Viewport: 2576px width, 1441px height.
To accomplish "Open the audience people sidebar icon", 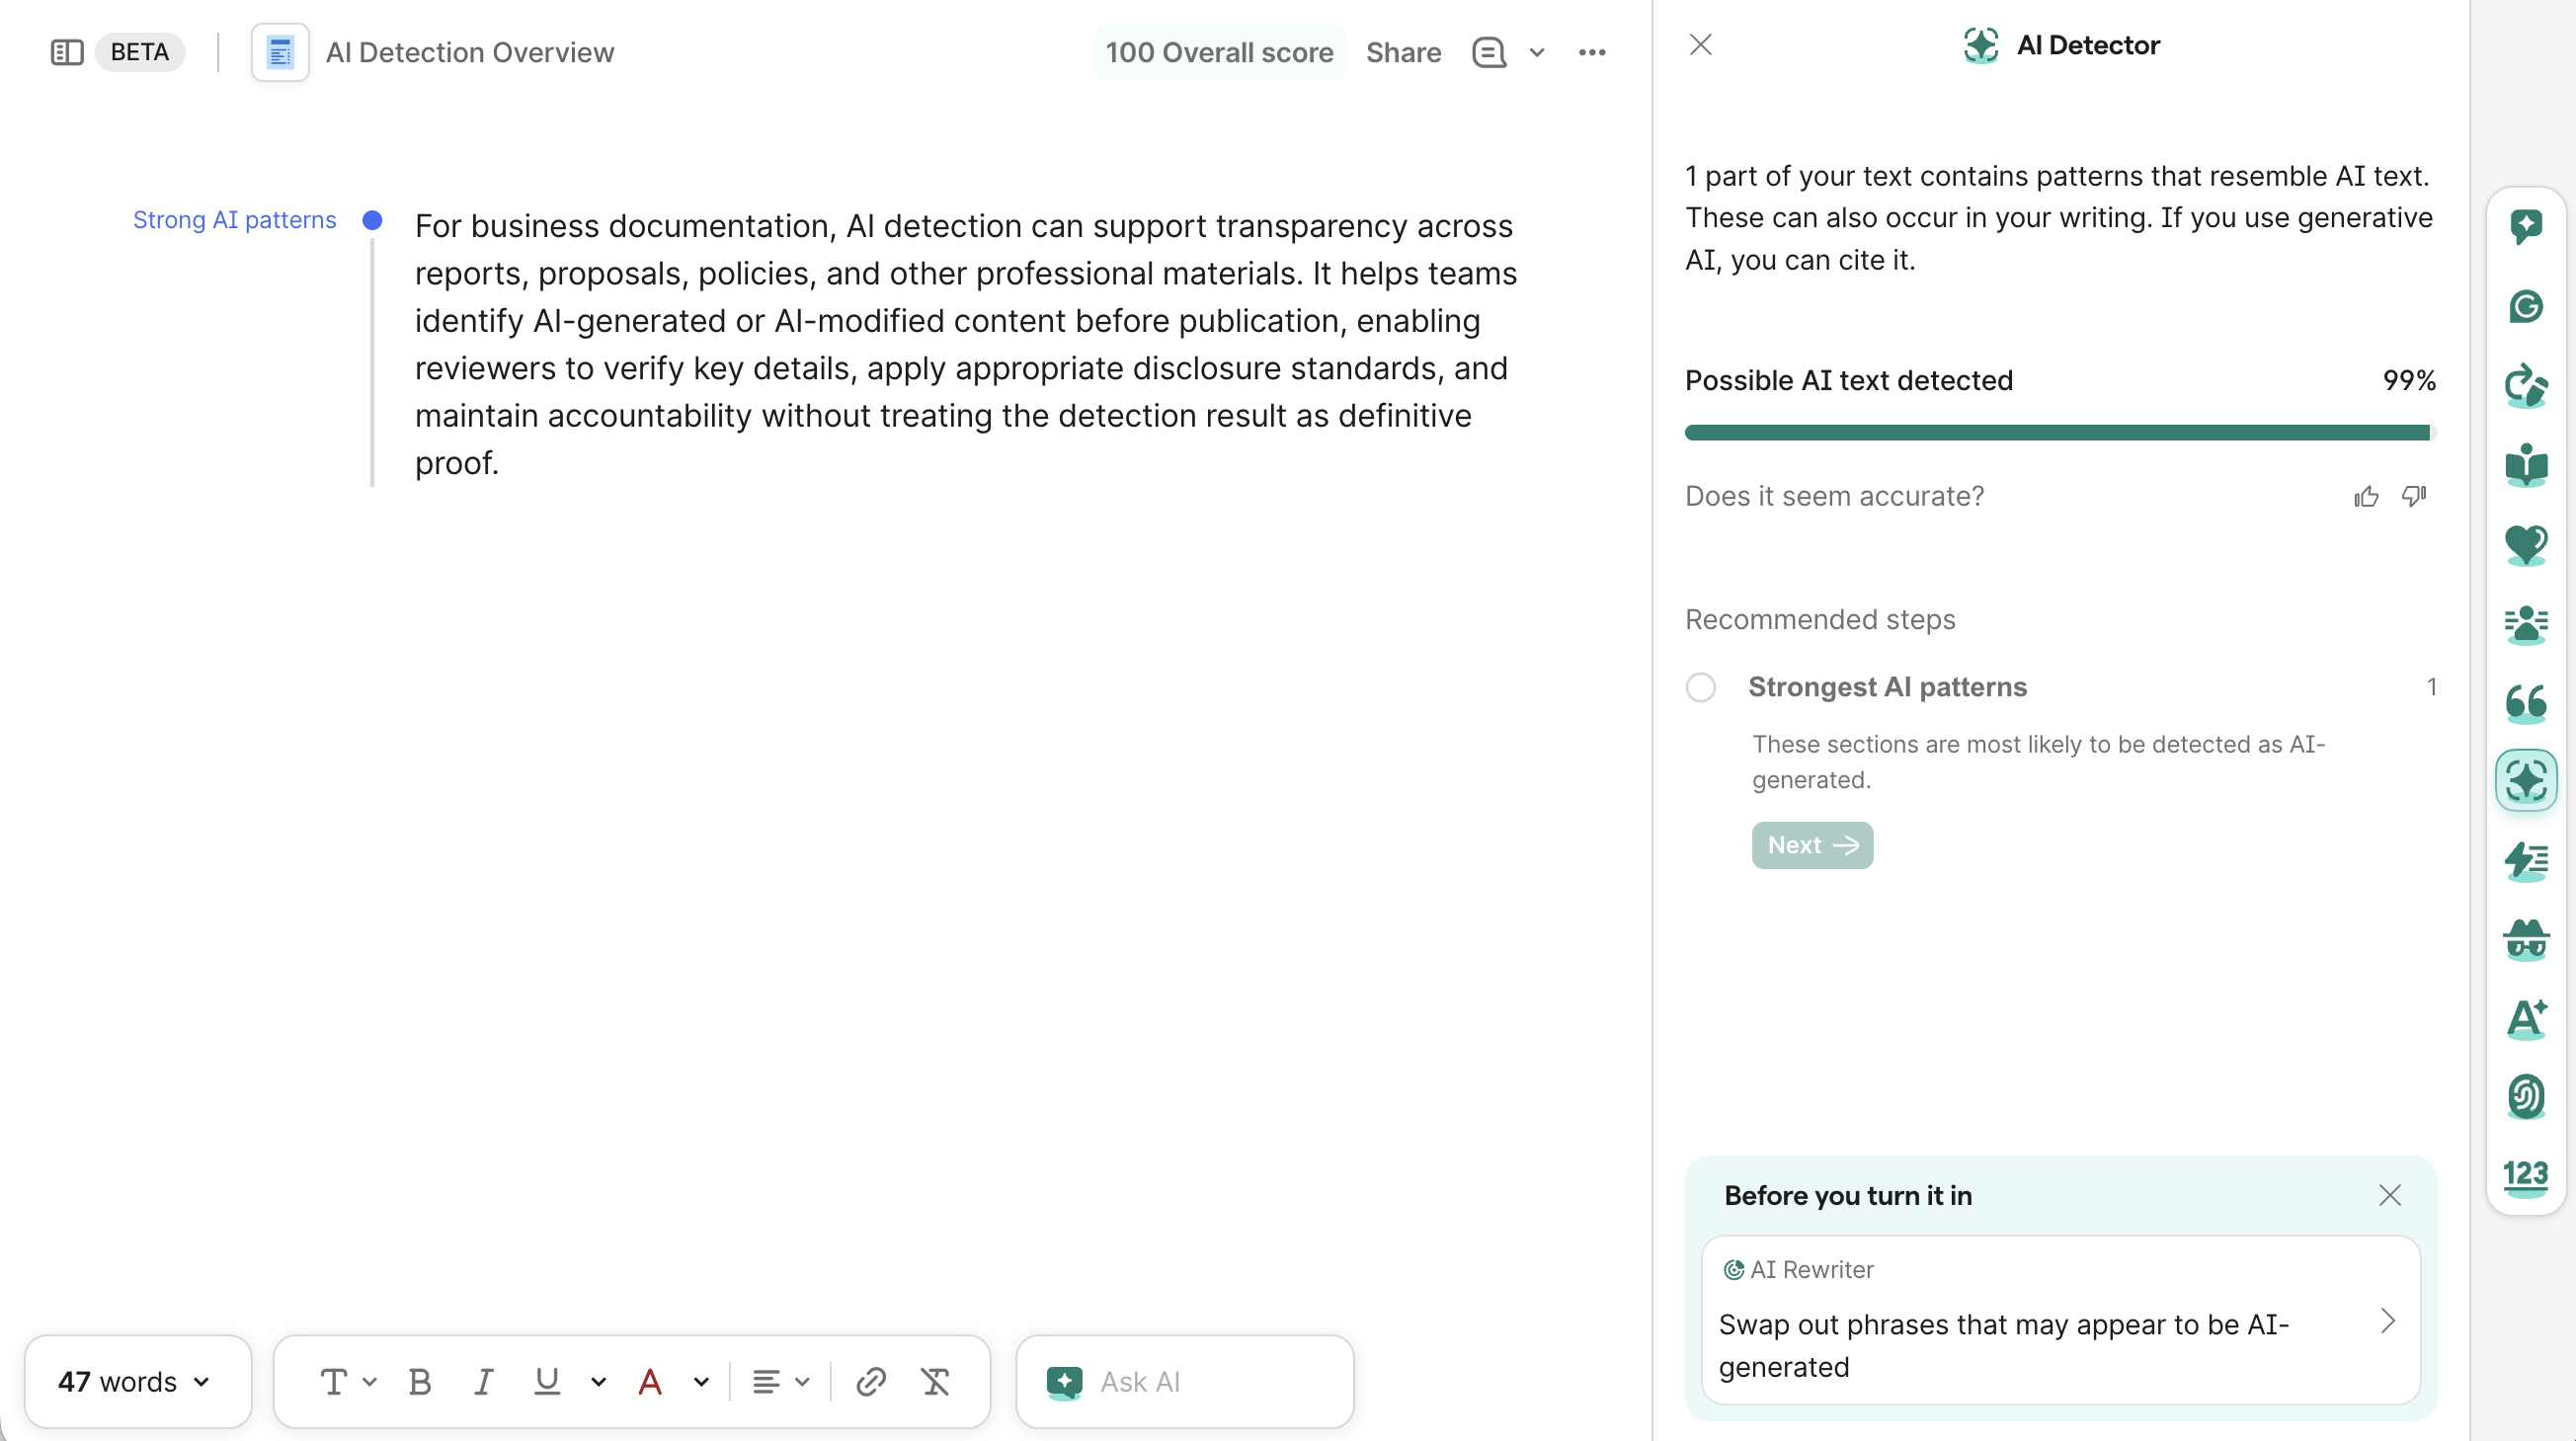I will click(x=2526, y=624).
